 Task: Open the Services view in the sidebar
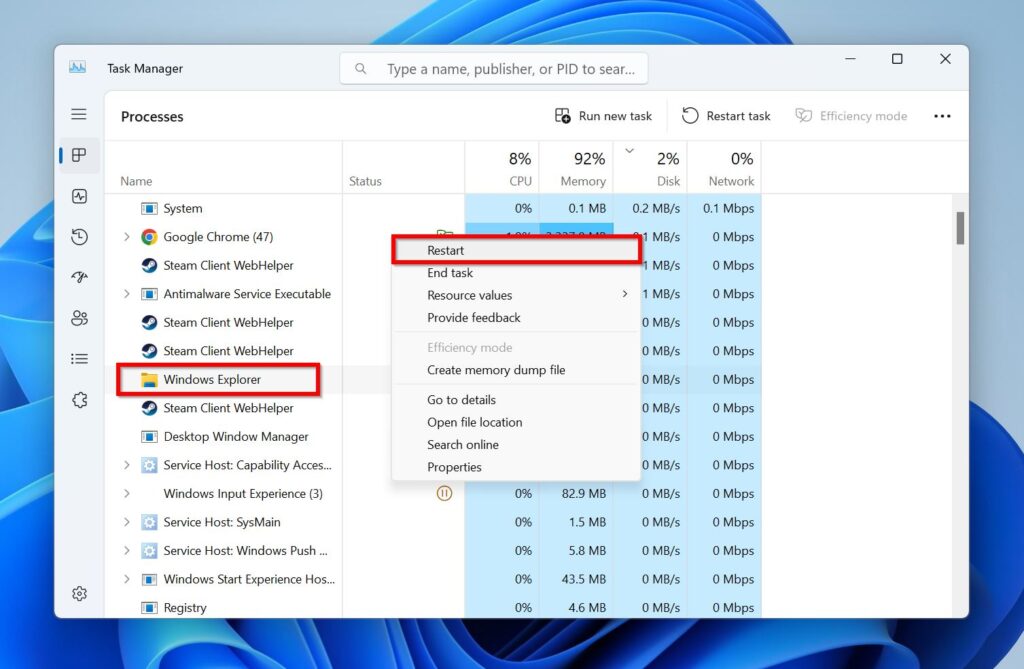coord(79,399)
